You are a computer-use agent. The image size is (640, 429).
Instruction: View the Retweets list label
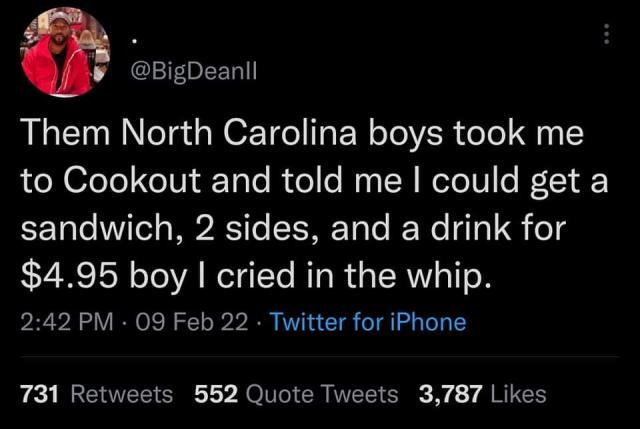click(x=118, y=393)
